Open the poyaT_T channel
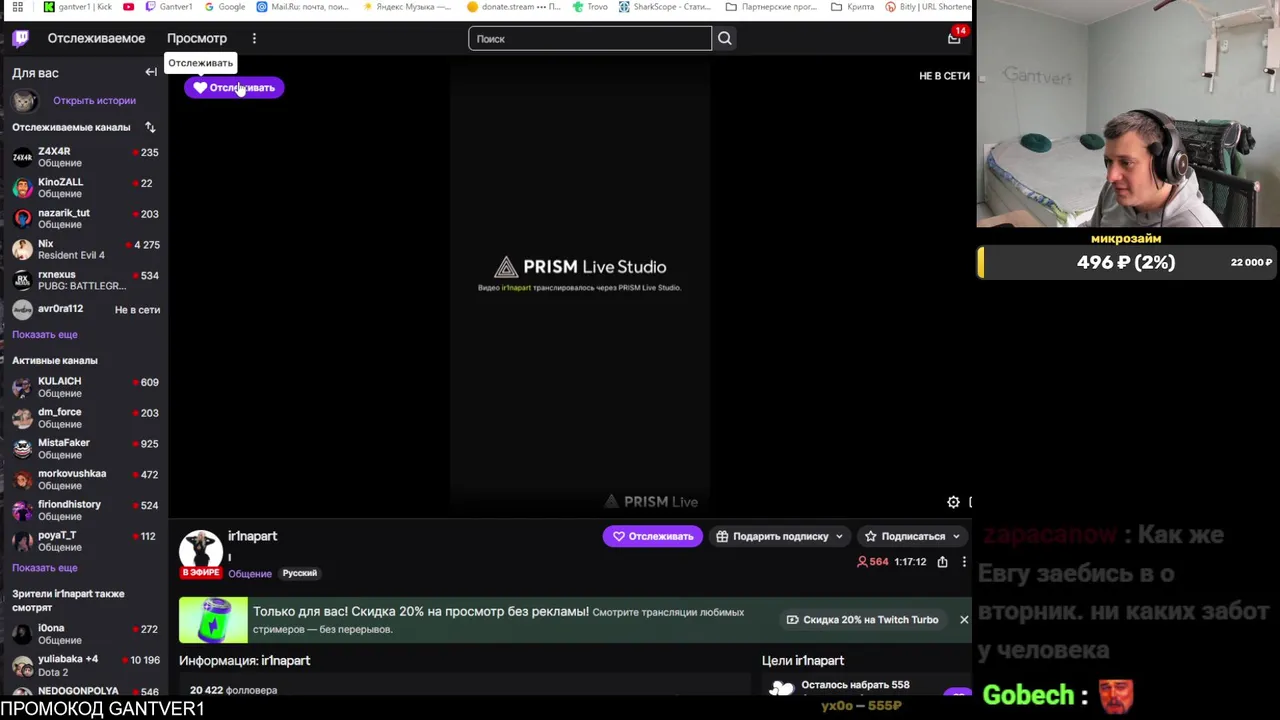Image resolution: width=1280 pixels, height=720 pixels. [85, 541]
